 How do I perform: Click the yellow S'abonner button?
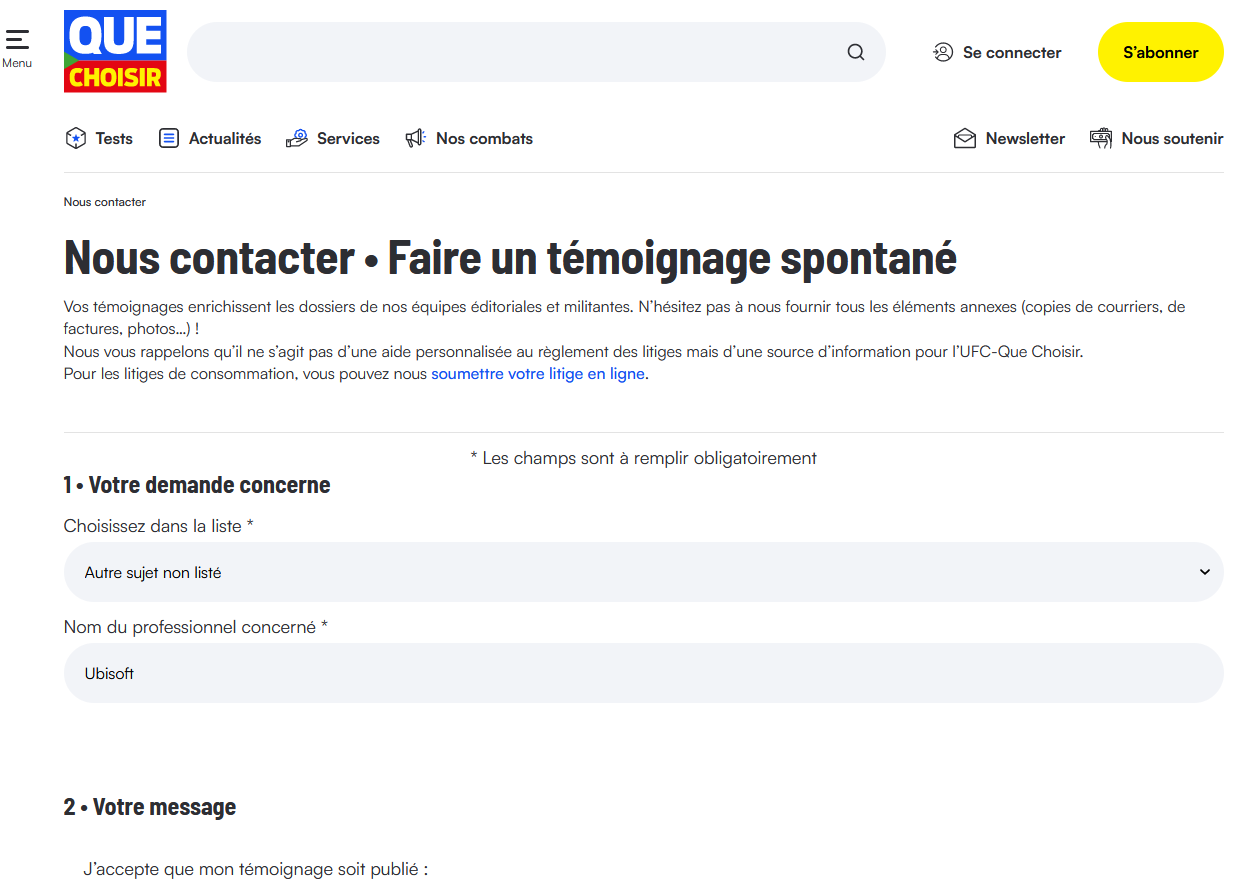tap(1160, 52)
